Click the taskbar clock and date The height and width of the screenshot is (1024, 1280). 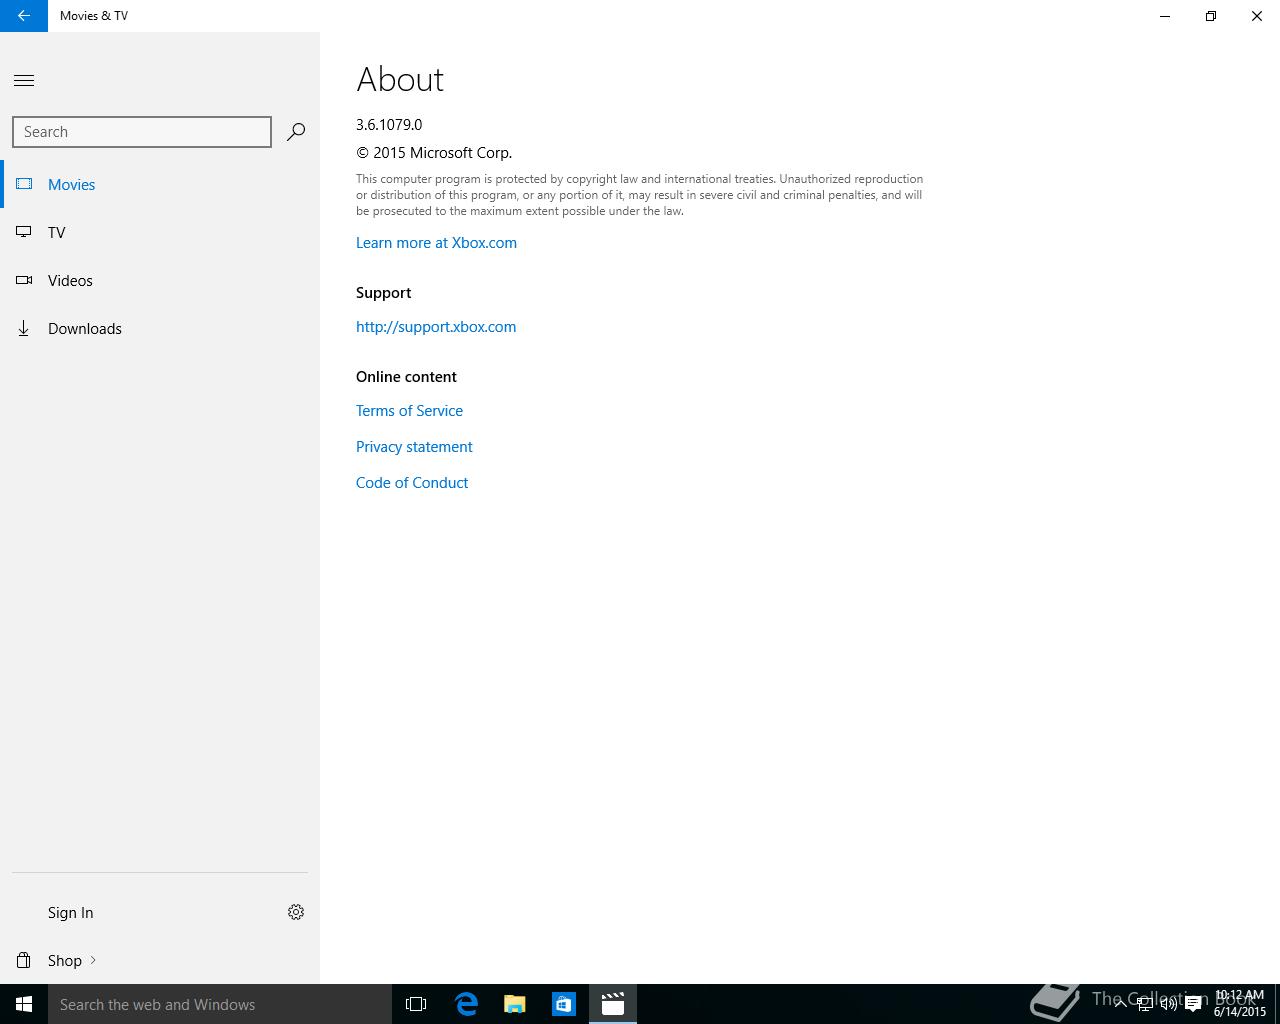1240,1004
